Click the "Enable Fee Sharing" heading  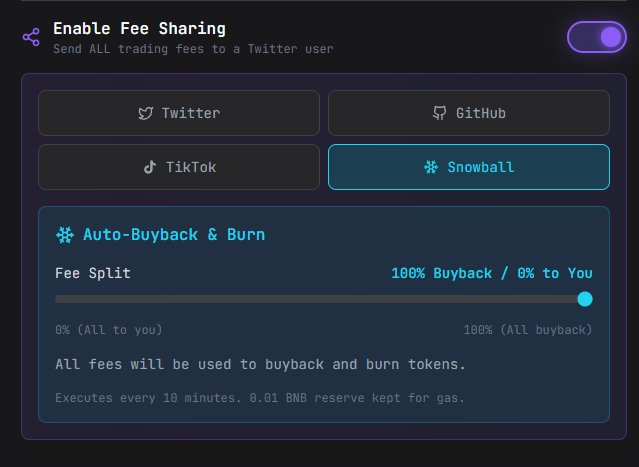(x=139, y=29)
